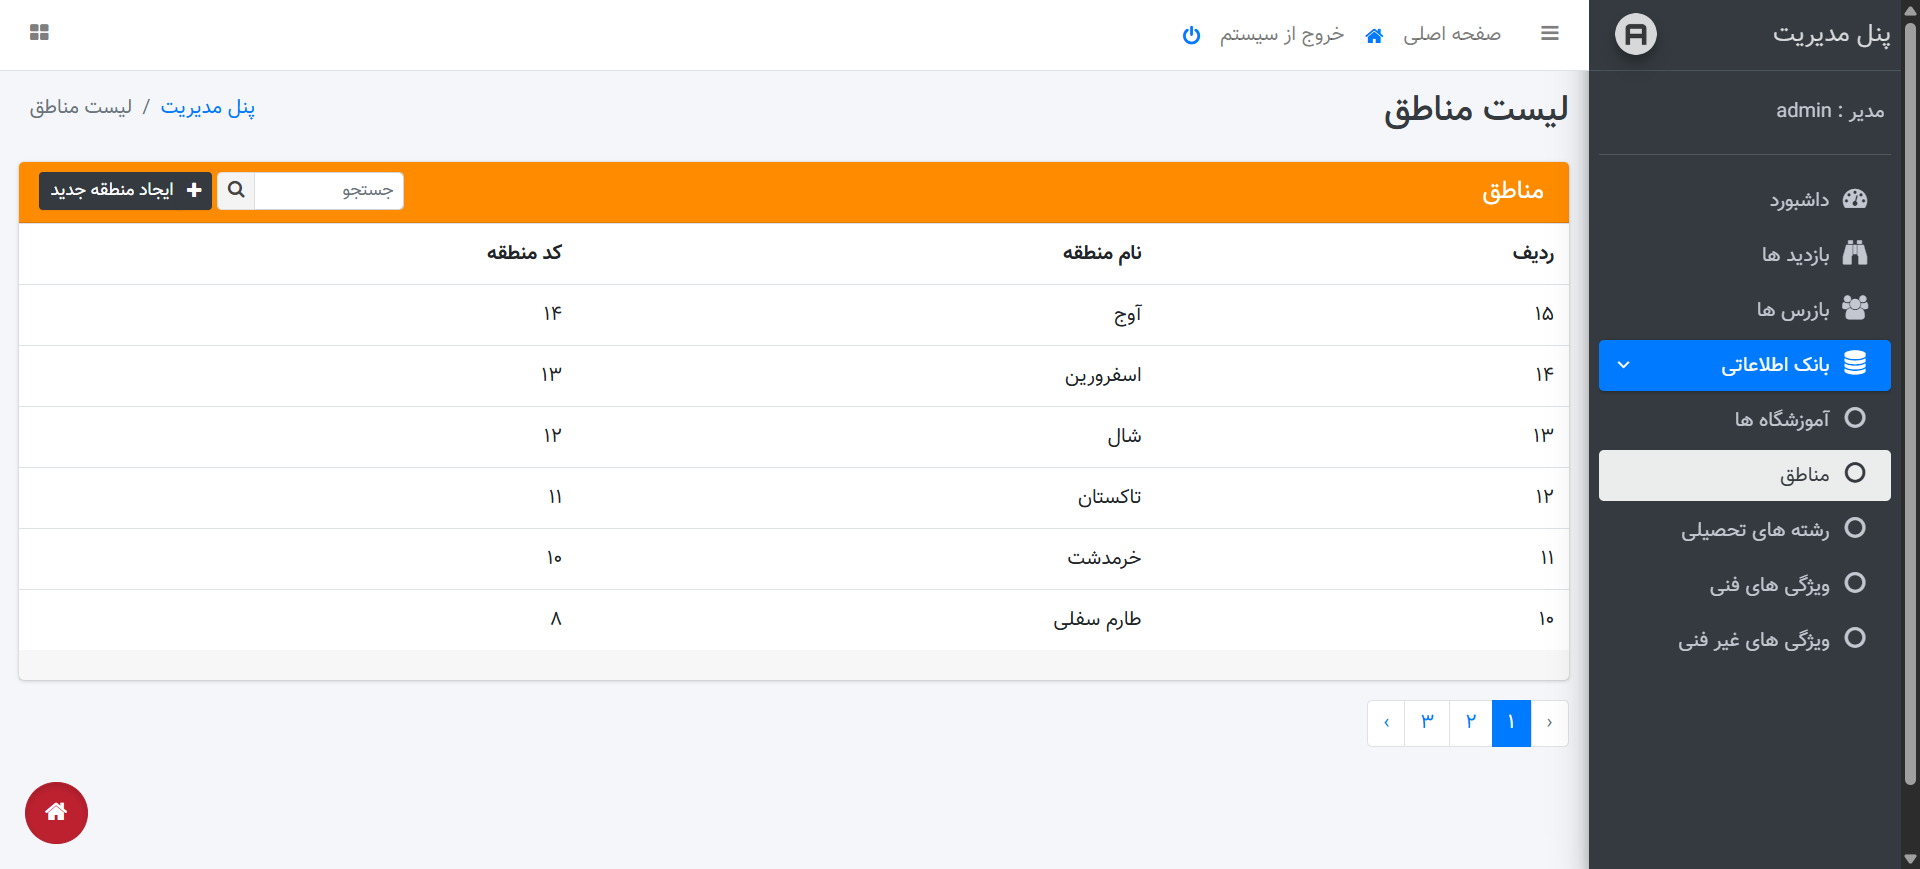Open بازرس ها users sidebar item
The image size is (1920, 869).
[1854, 309]
